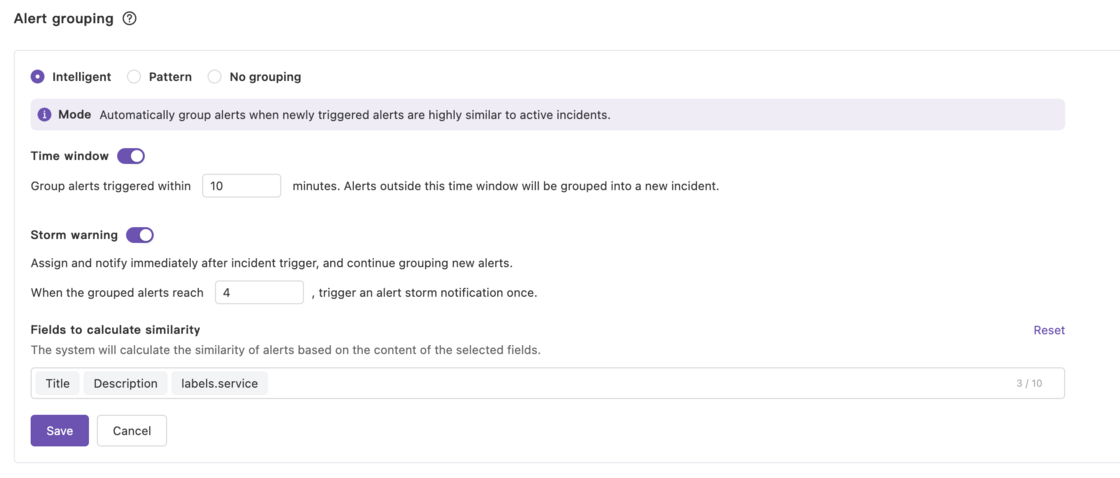Disable the Time window toggle
The height and width of the screenshot is (478, 1120).
click(131, 156)
